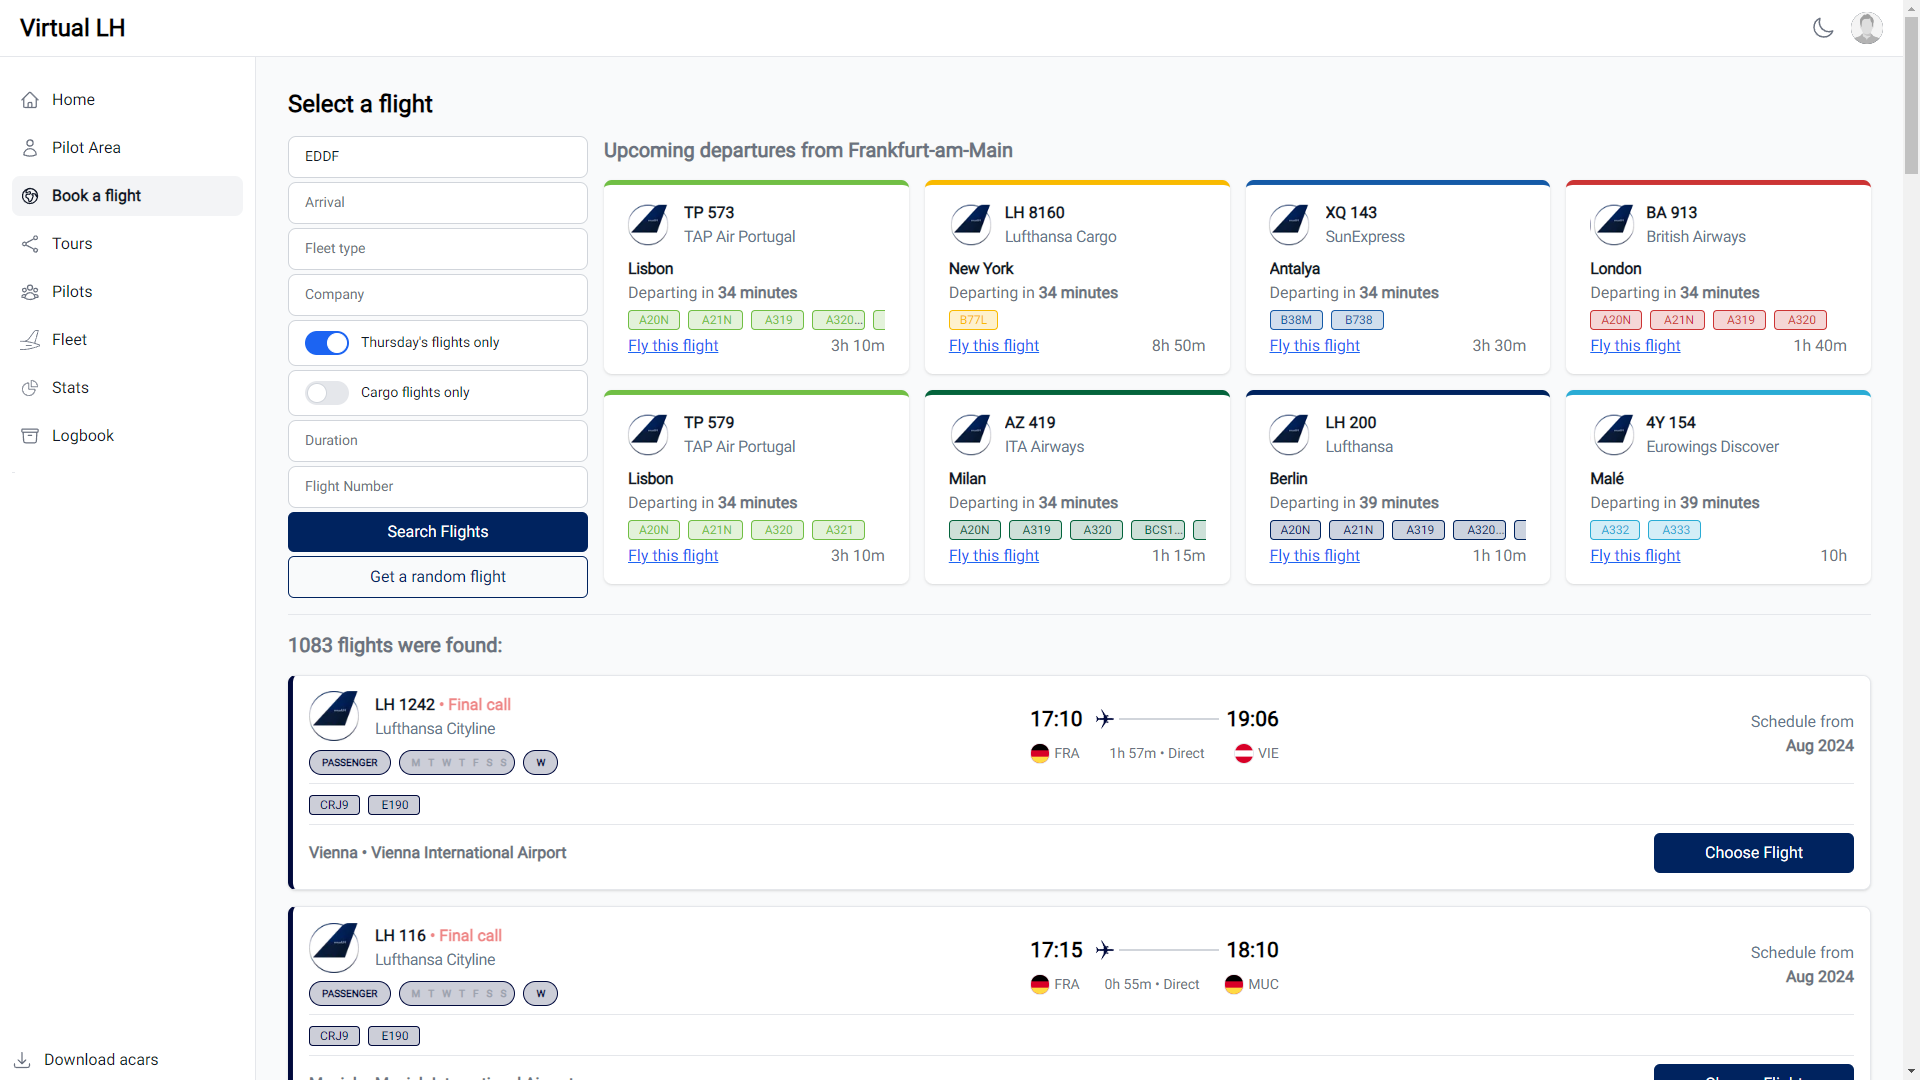
Task: Open Company selector field
Action: pos(438,295)
